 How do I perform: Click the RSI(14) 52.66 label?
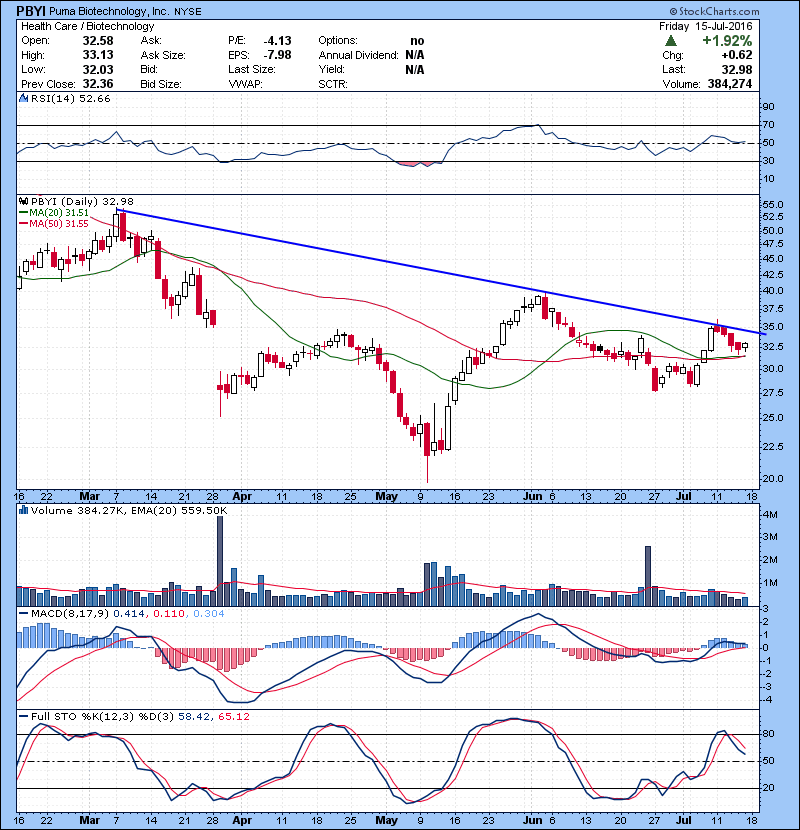coord(71,98)
